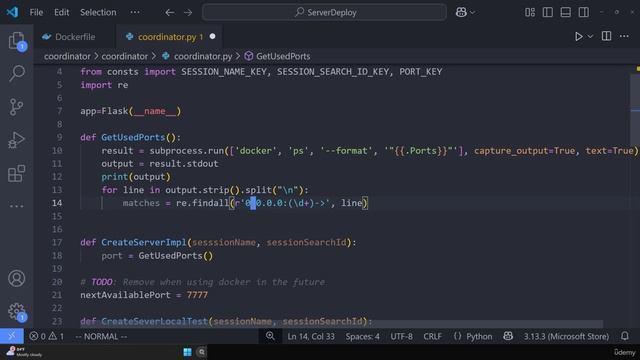The height and width of the screenshot is (360, 640).
Task: Click app=Flask(__name__) on line 7
Action: tap(131, 111)
